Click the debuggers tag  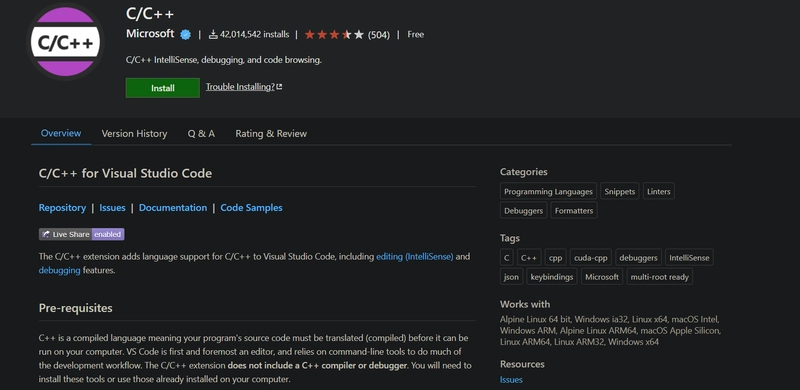click(638, 258)
